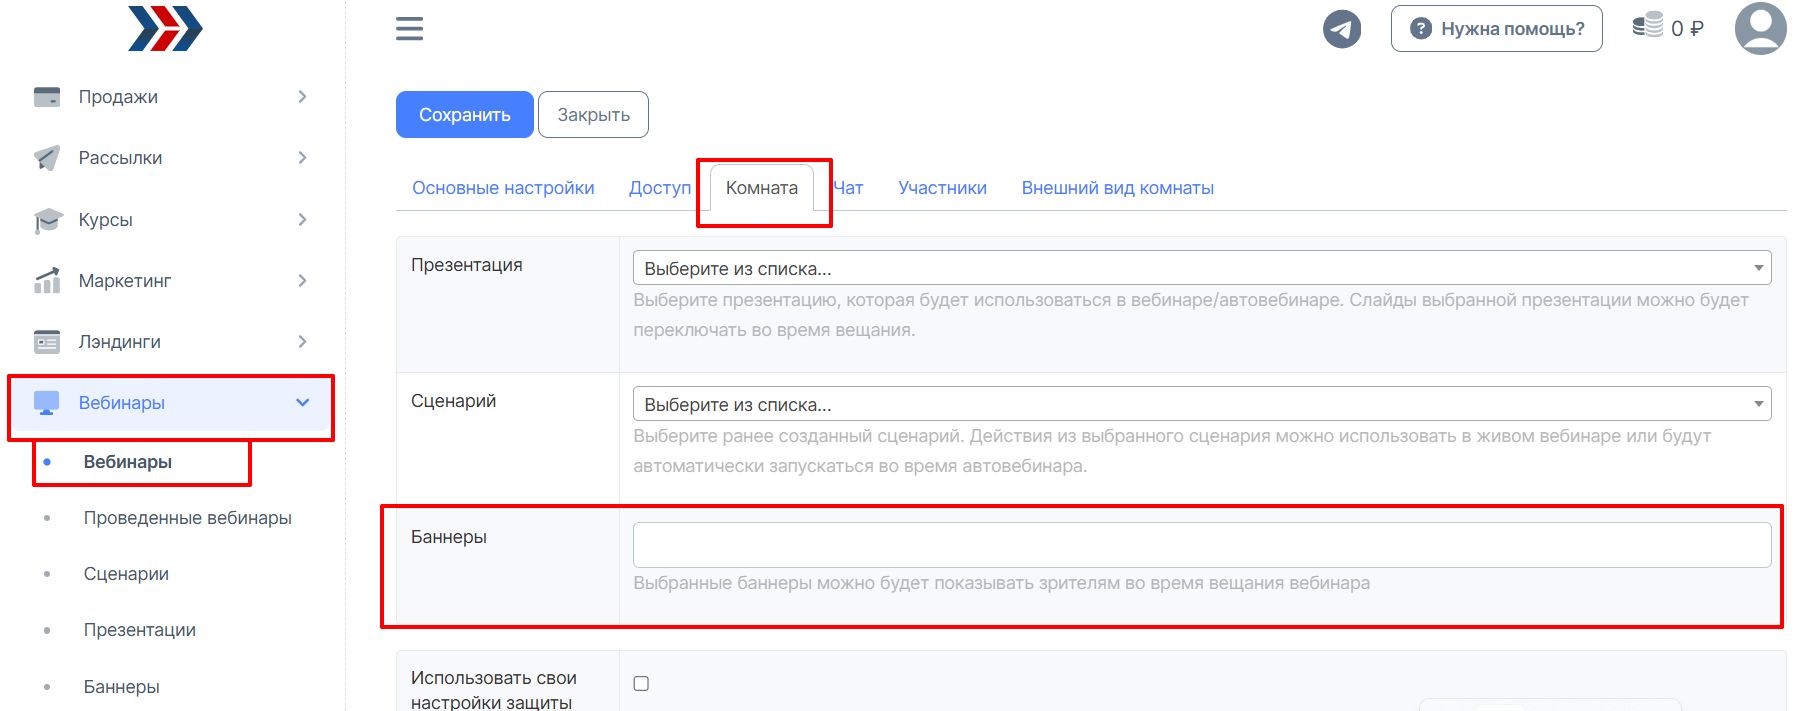This screenshot has height=711, width=1797.
Task: Click the Маркетинг chart icon
Action: click(x=47, y=281)
